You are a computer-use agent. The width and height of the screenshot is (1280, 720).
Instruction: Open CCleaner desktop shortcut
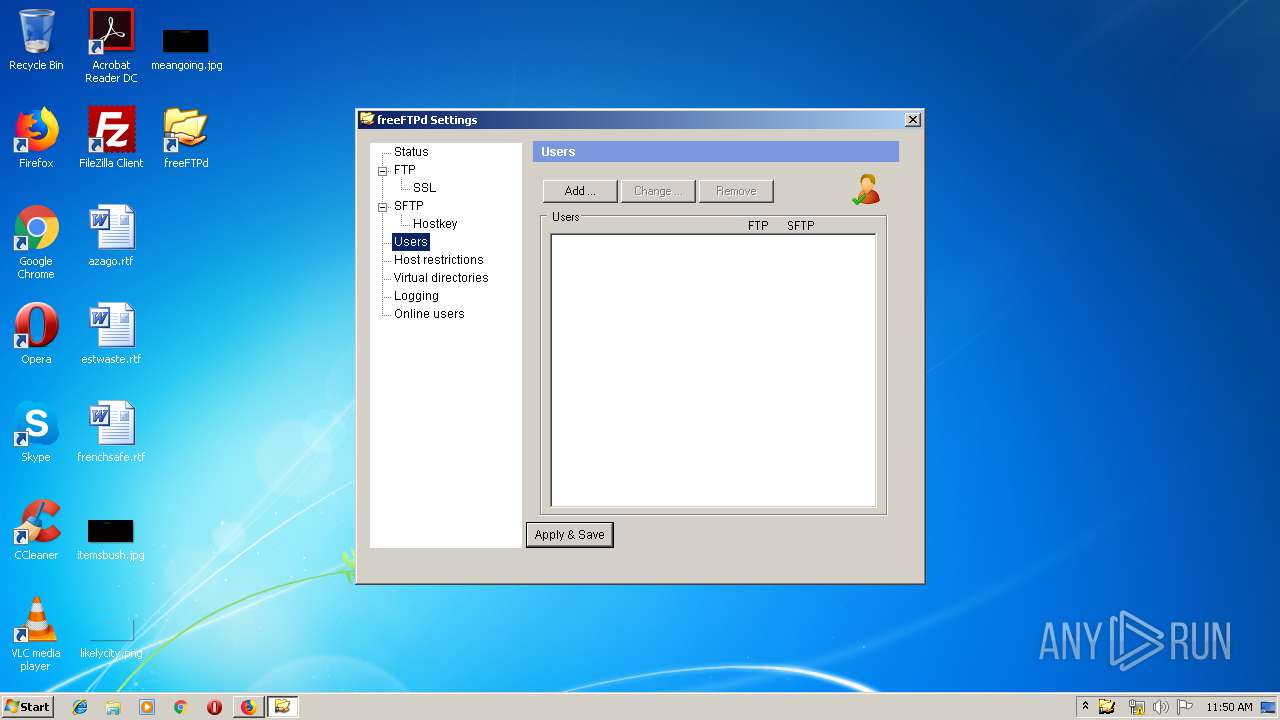(36, 530)
